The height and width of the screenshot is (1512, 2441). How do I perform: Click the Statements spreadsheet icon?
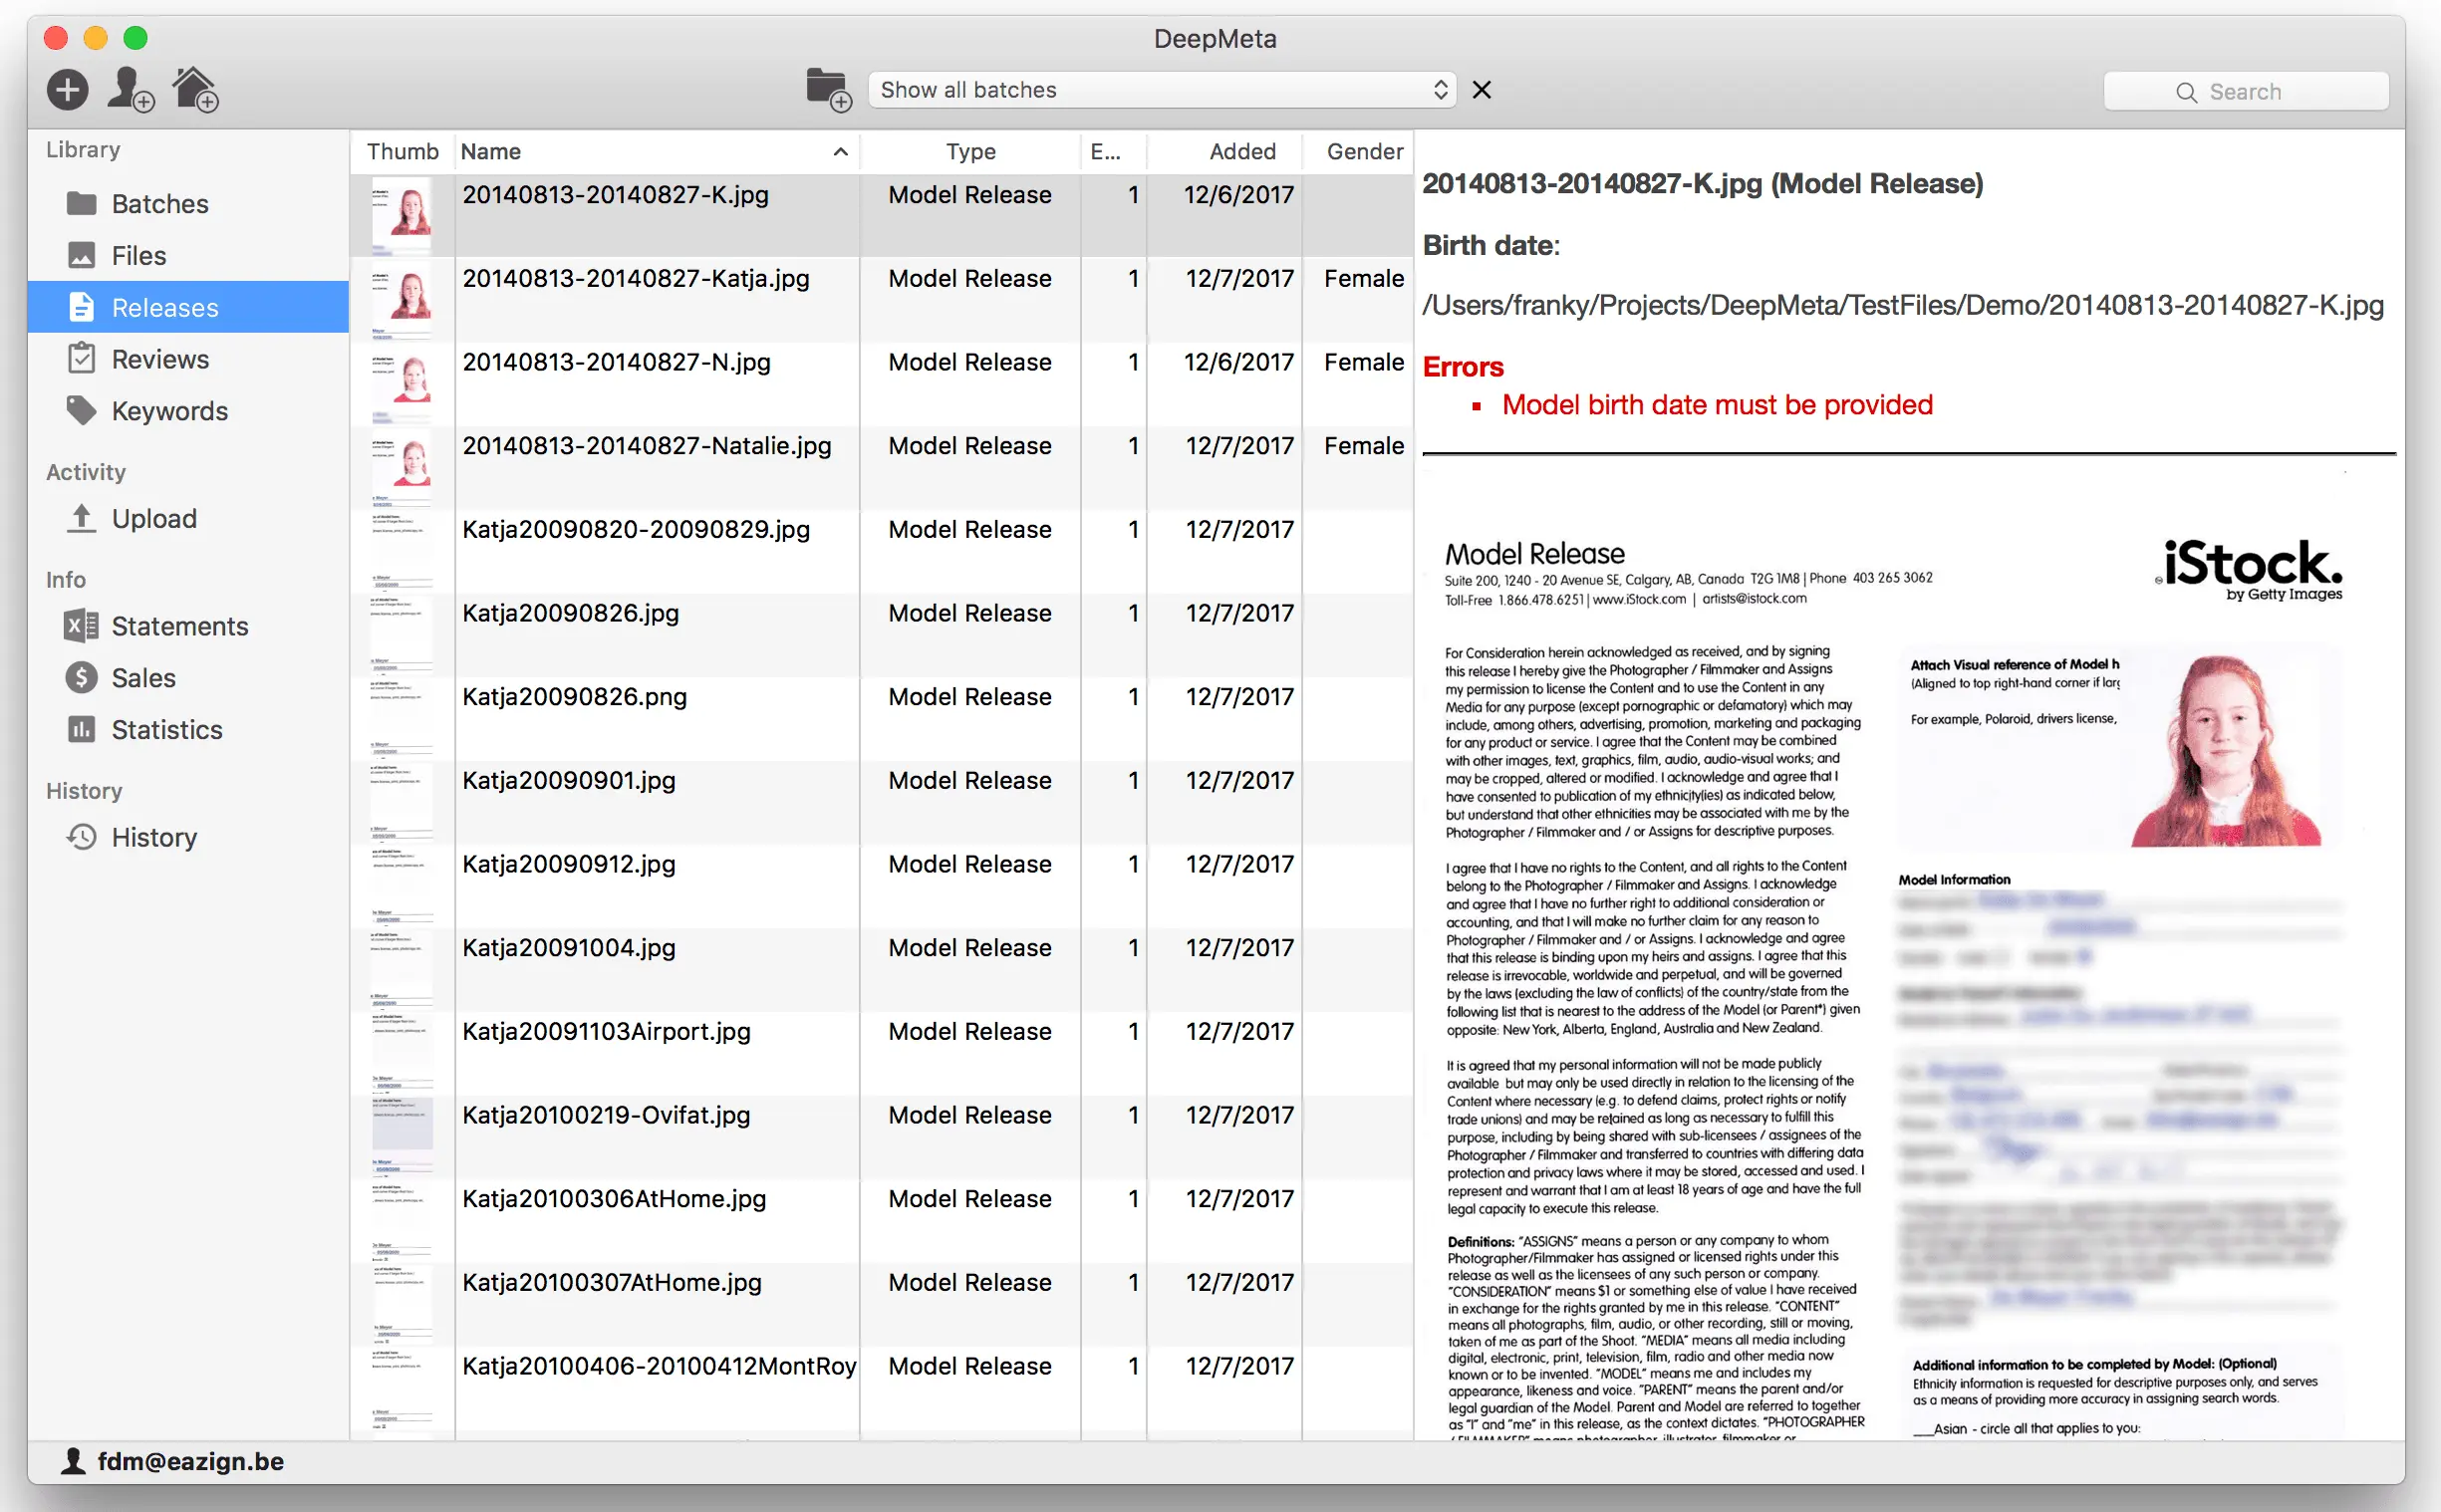click(x=81, y=626)
